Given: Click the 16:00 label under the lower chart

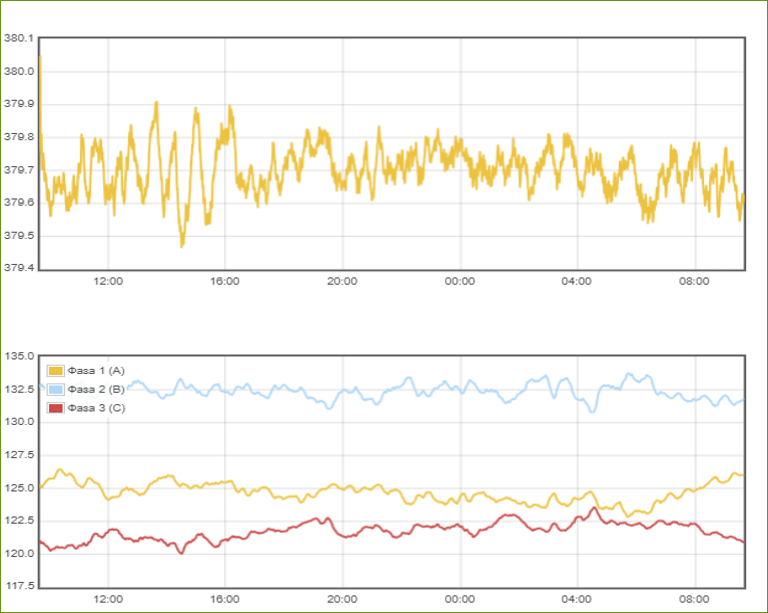Looking at the screenshot, I should point(225,600).
